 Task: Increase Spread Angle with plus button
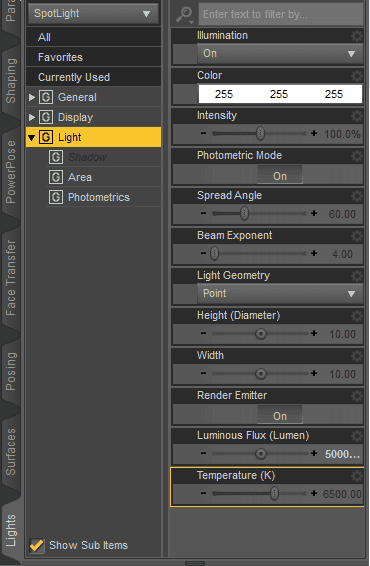point(314,213)
